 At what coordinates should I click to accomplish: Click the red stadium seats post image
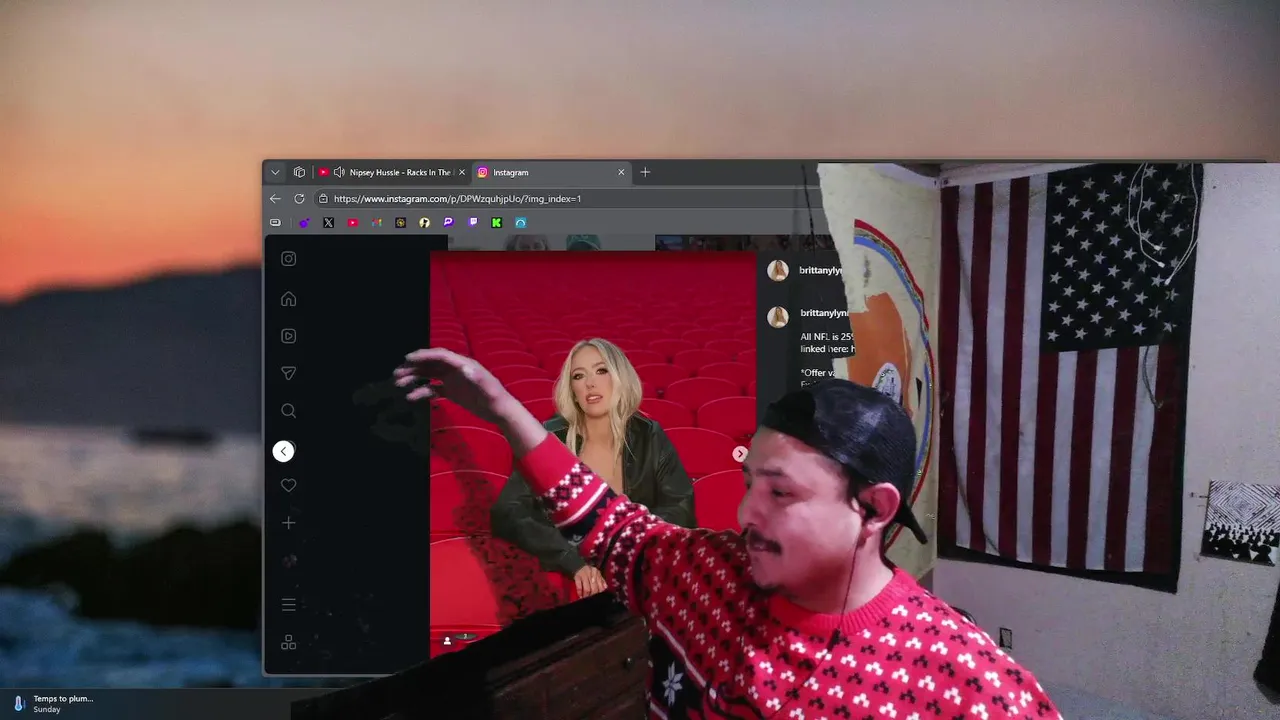[x=593, y=455]
